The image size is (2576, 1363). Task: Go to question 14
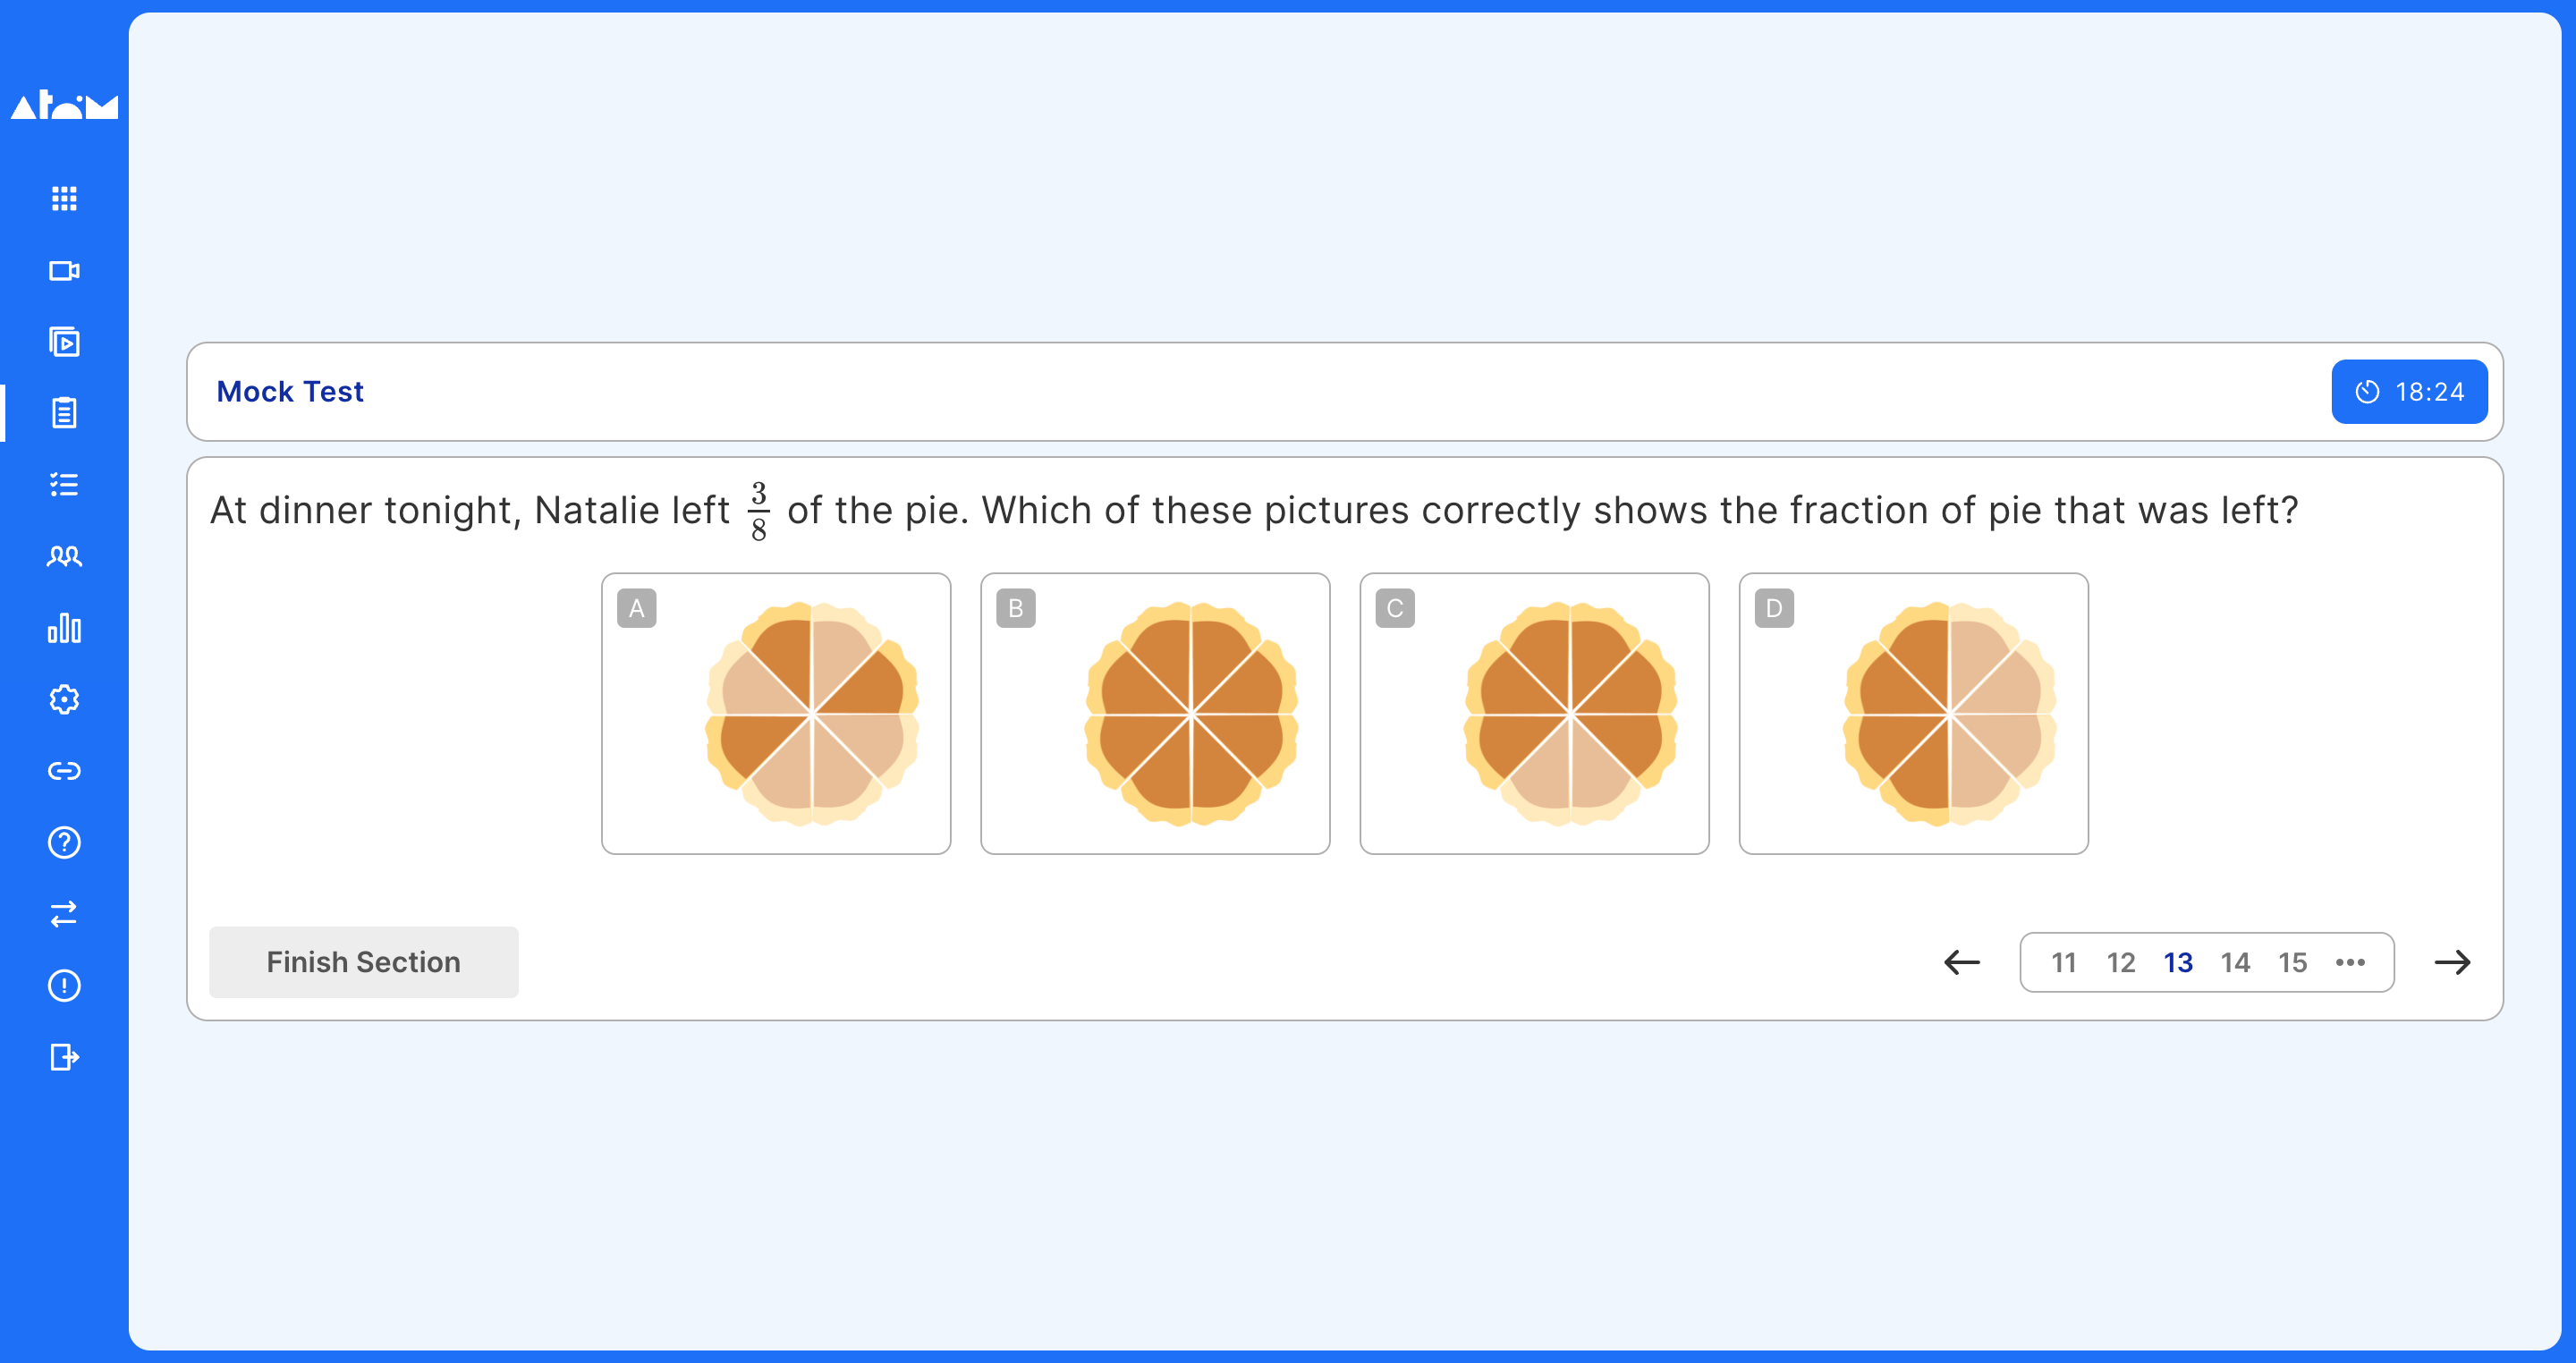click(x=2235, y=962)
